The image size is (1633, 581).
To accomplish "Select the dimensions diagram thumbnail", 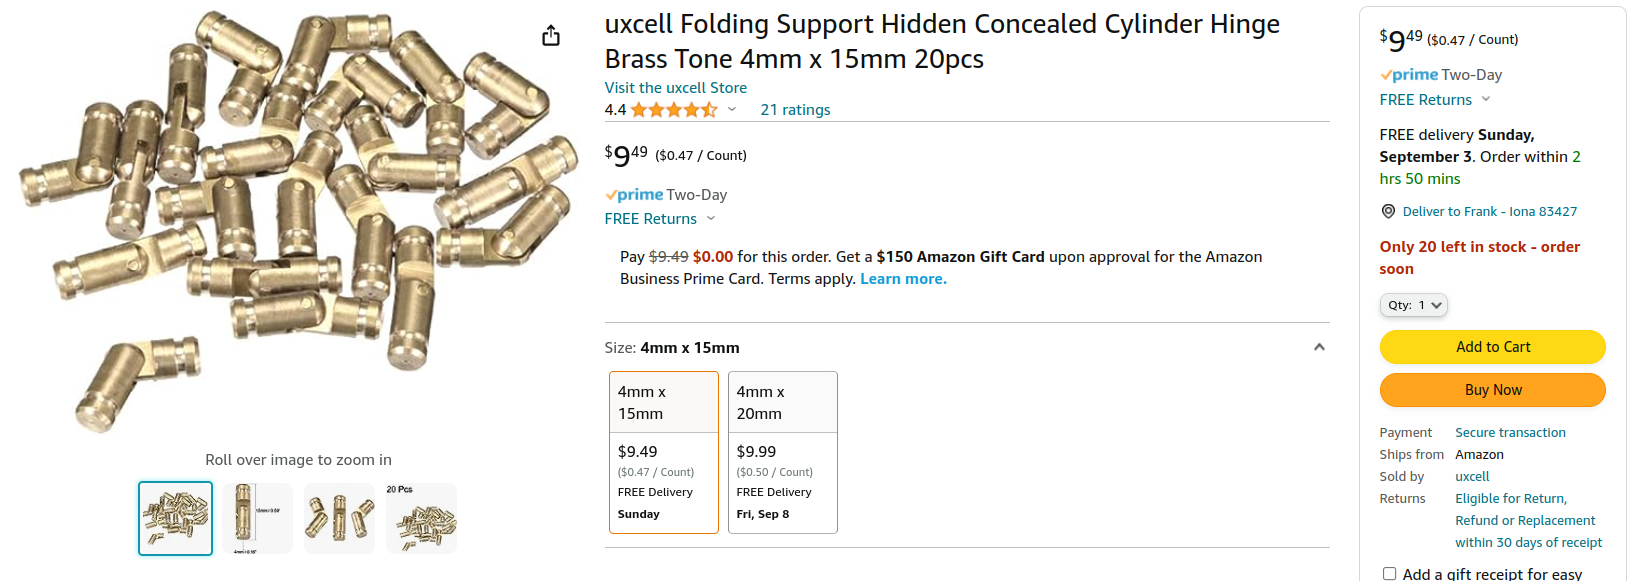I will pos(257,518).
